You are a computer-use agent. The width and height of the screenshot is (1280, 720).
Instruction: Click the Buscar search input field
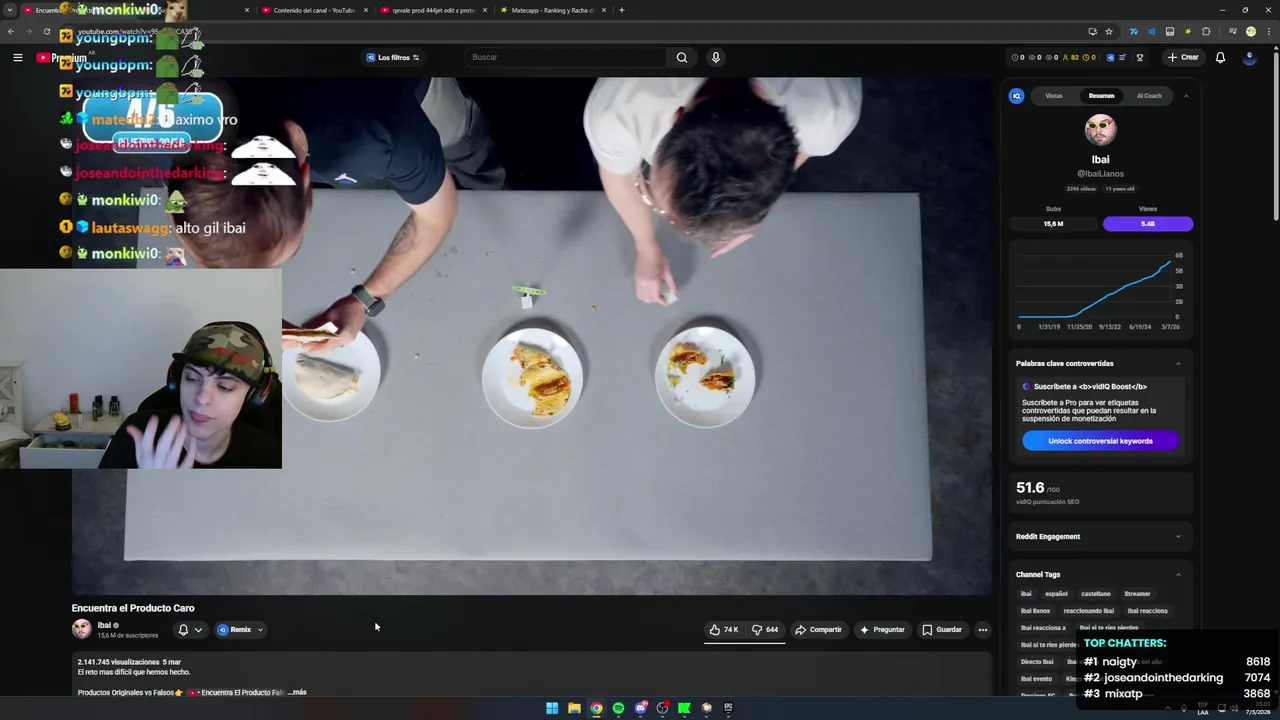click(565, 57)
